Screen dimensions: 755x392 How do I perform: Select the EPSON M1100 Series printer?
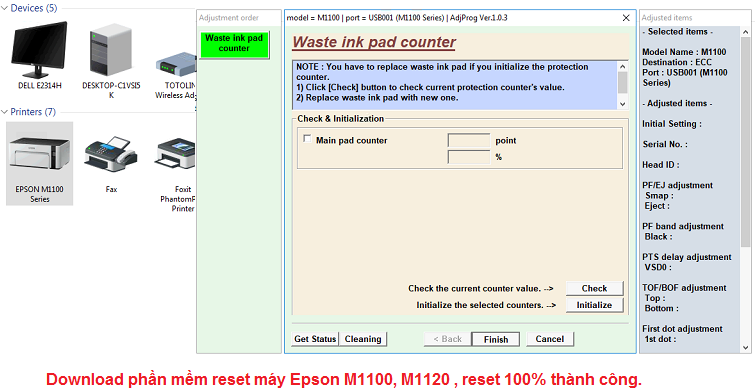39,164
